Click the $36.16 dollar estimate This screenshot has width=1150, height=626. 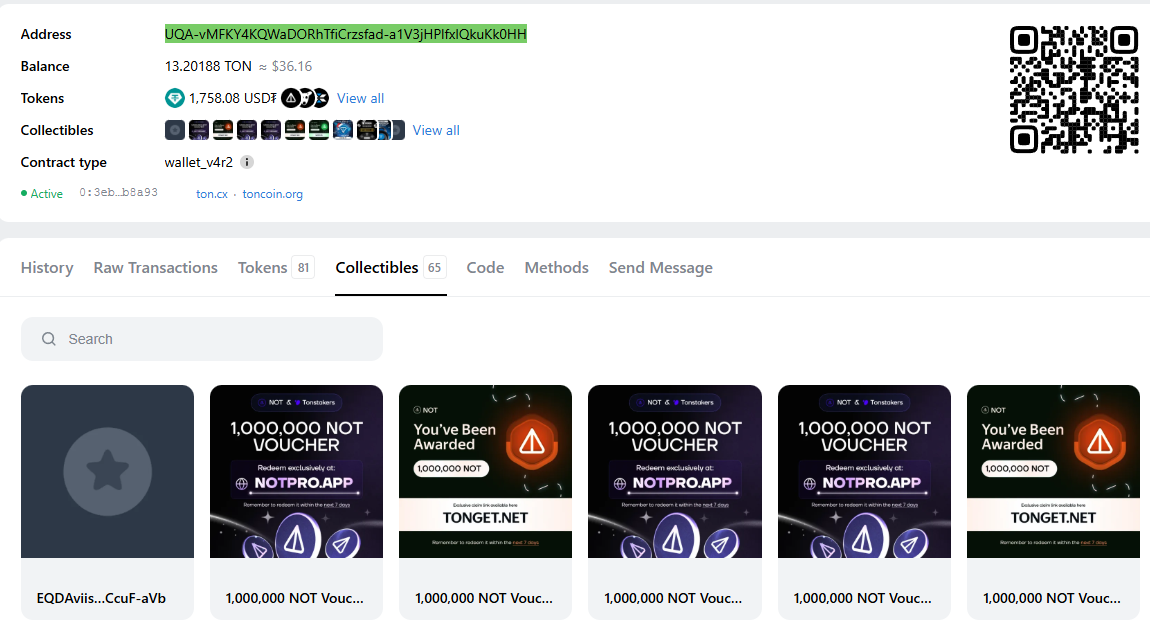[x=292, y=66]
